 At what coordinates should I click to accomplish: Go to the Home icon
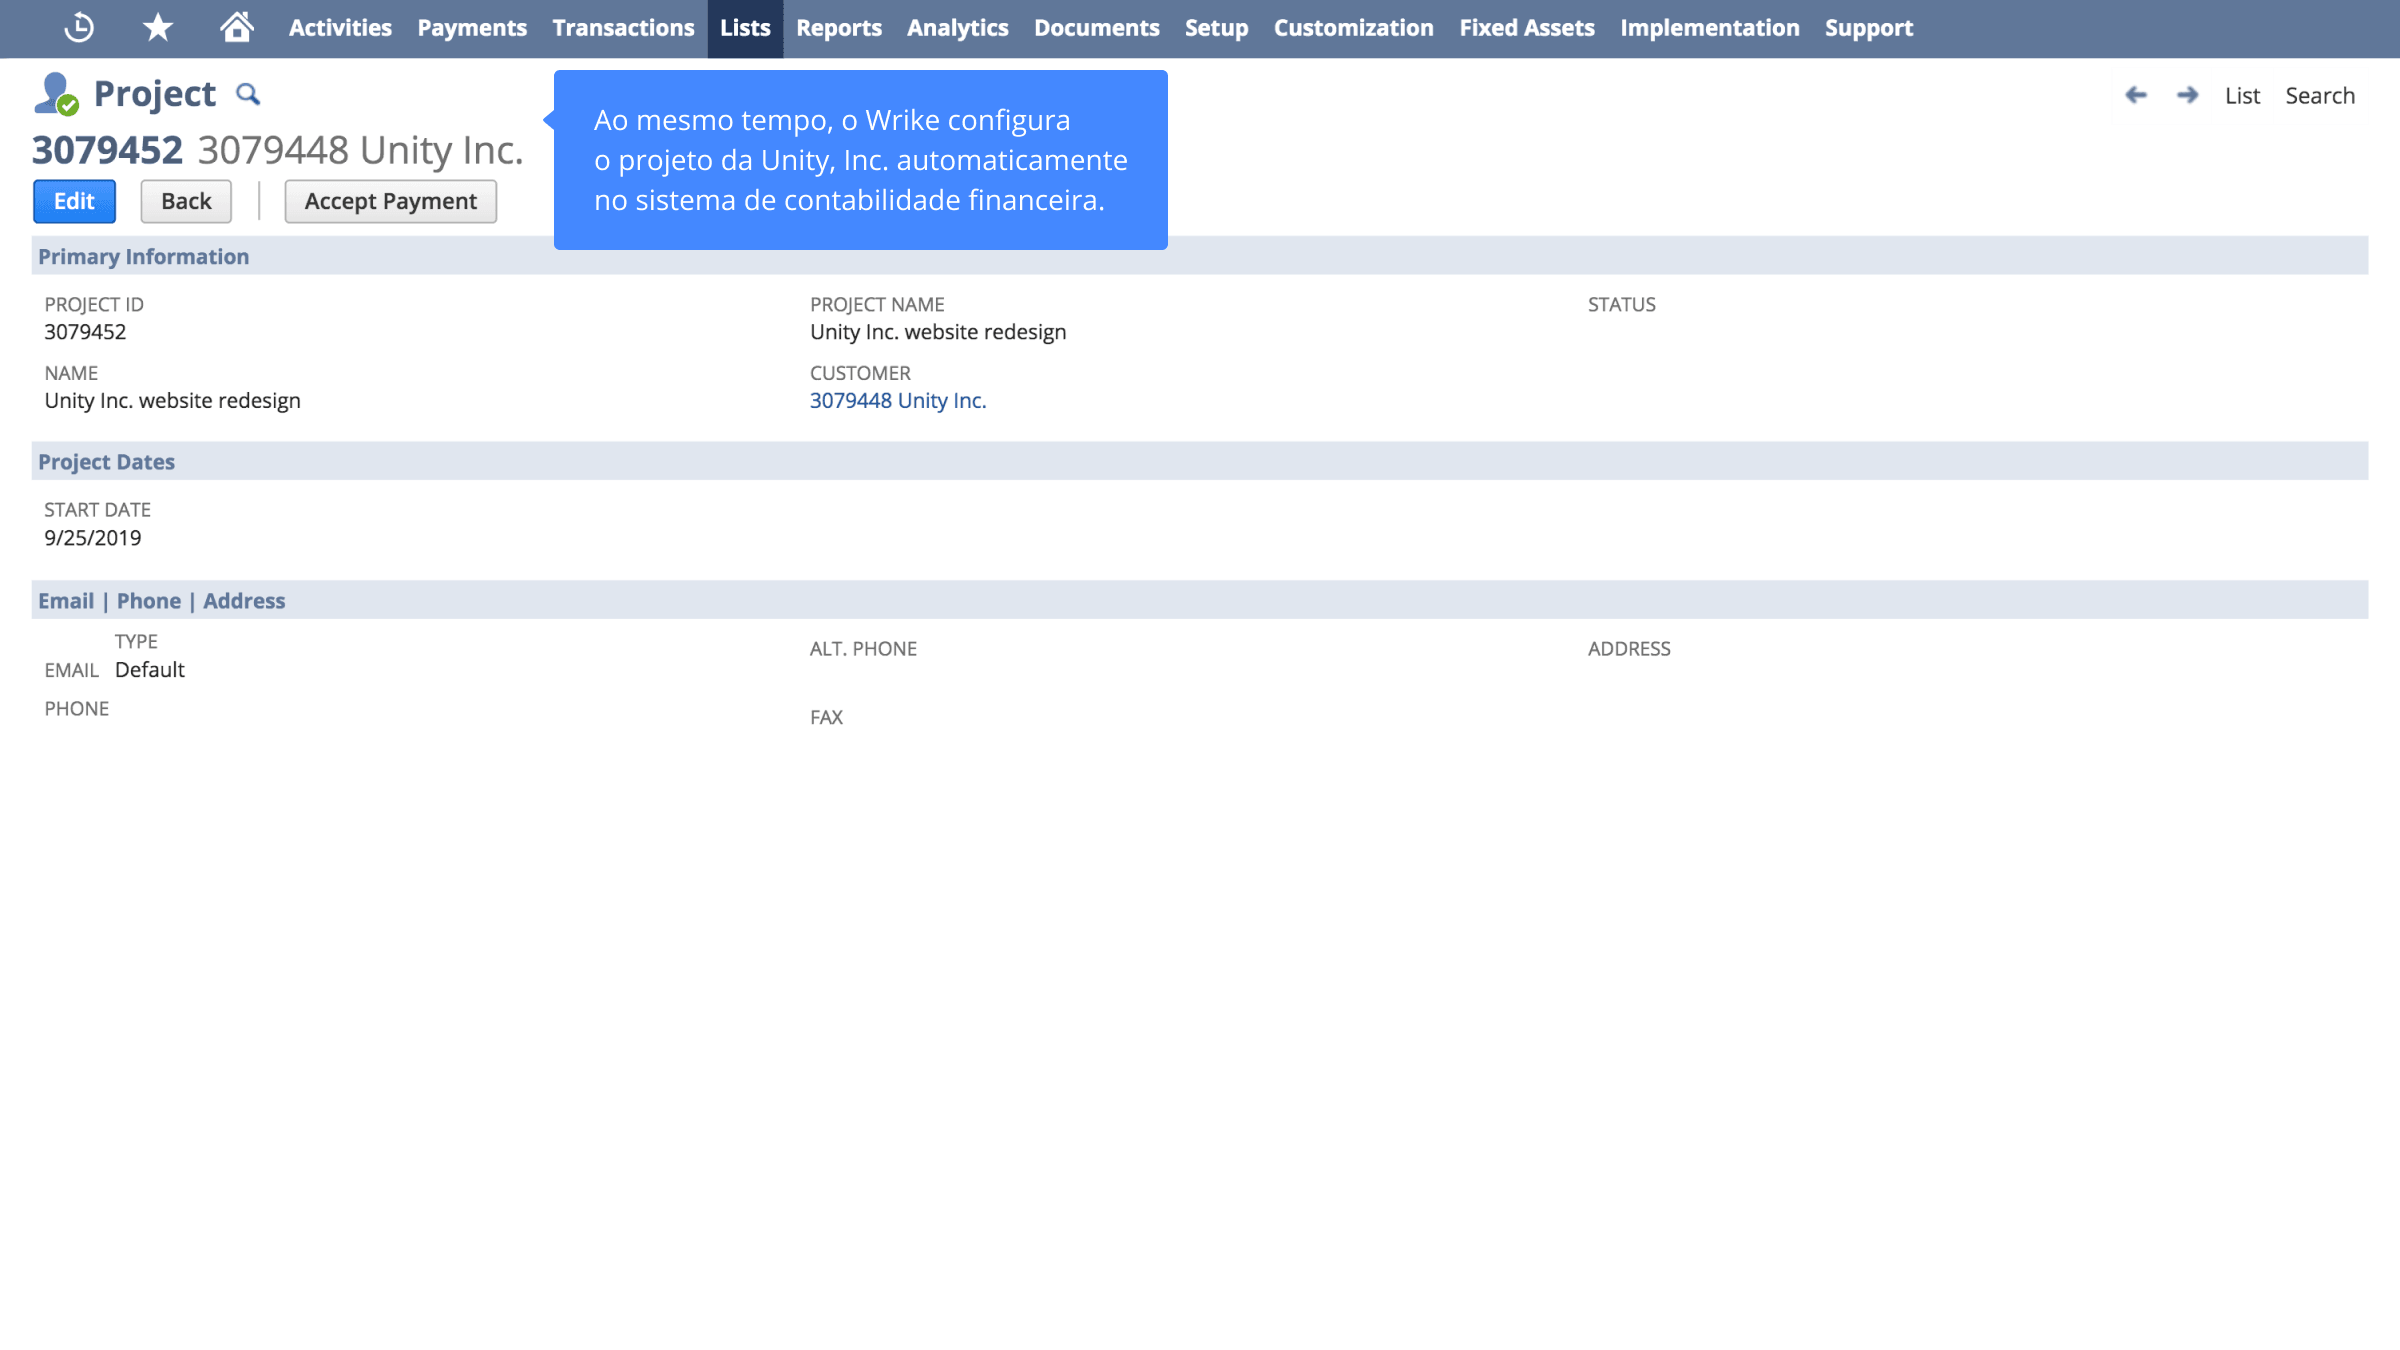tap(237, 27)
